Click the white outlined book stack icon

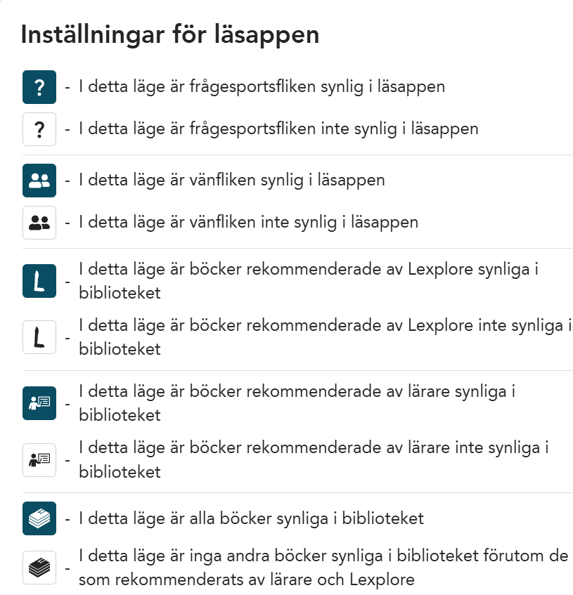pyautogui.click(x=39, y=568)
